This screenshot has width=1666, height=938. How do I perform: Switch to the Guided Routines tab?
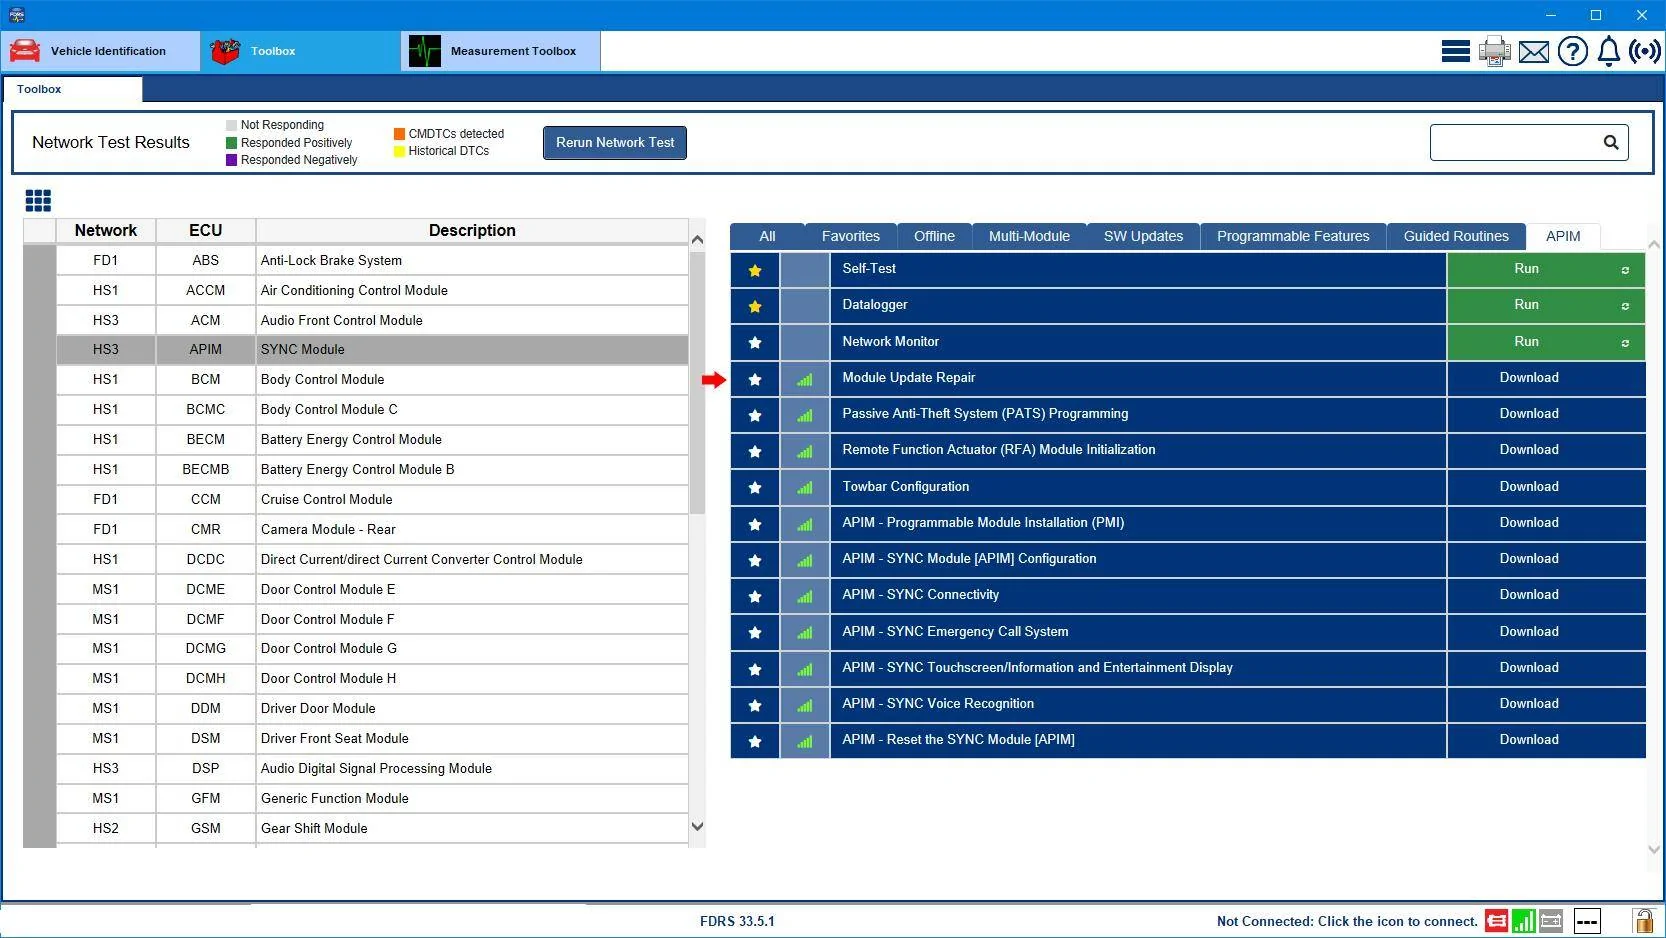coord(1456,237)
